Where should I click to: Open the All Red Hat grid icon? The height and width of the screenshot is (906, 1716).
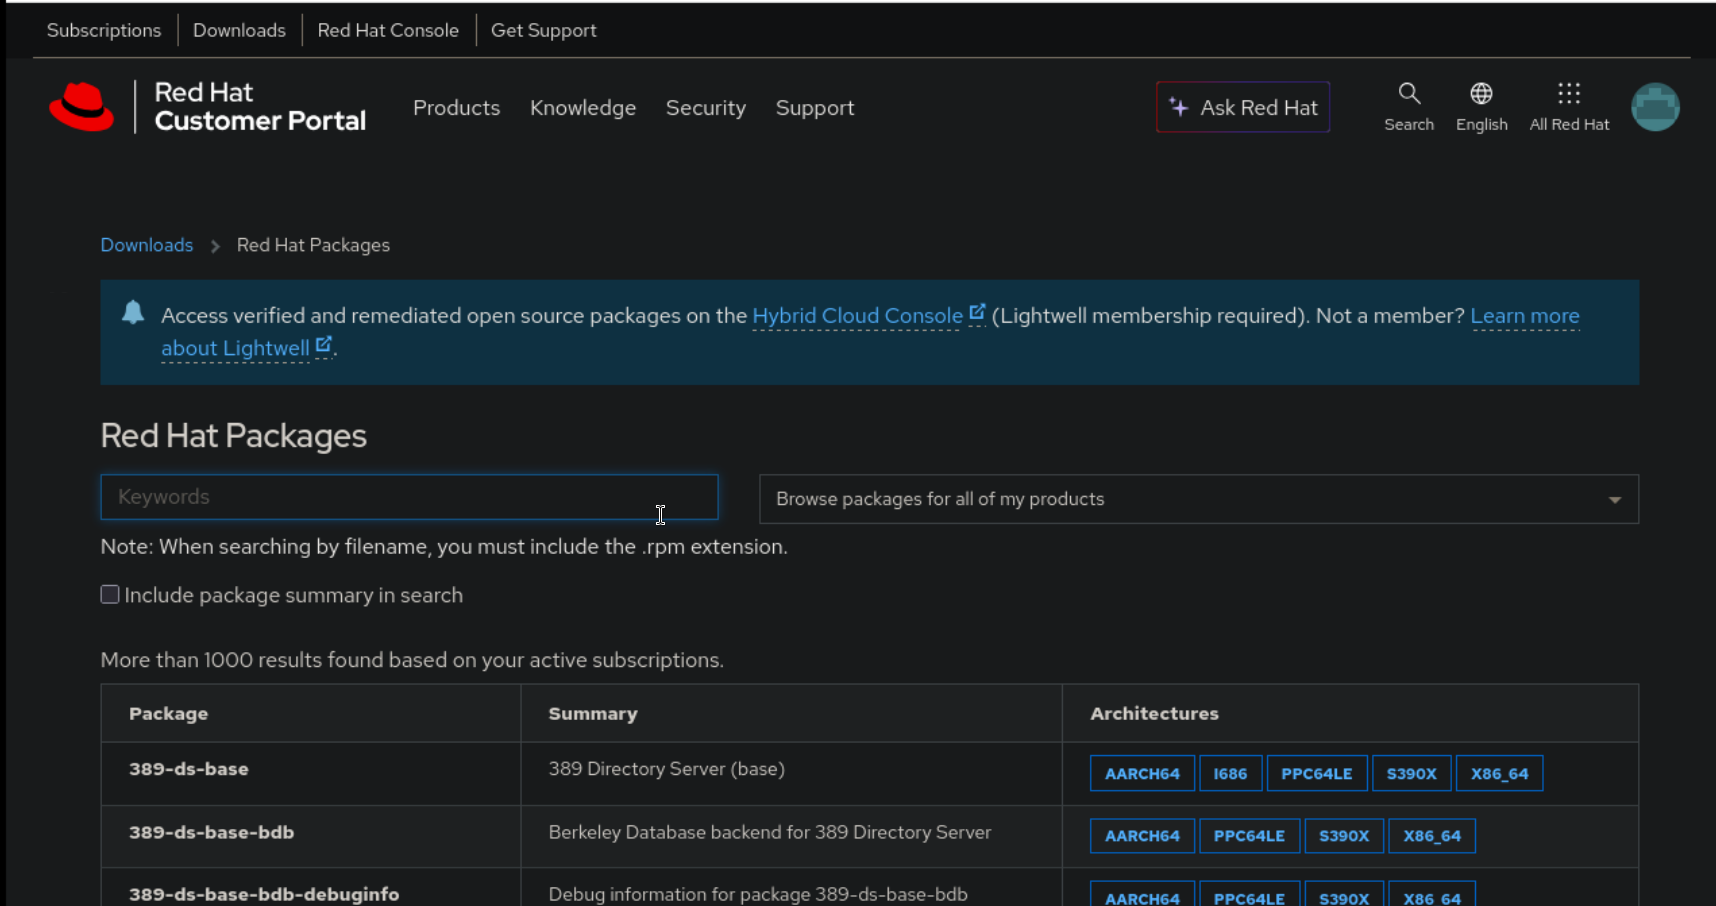1569,94
